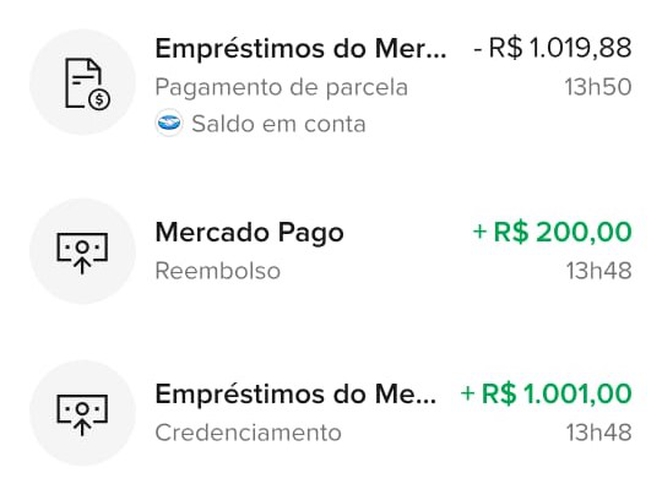This screenshot has height=500, width=662.
Task: Click the plus sign before R$ 200,00
Action: [x=480, y=233]
